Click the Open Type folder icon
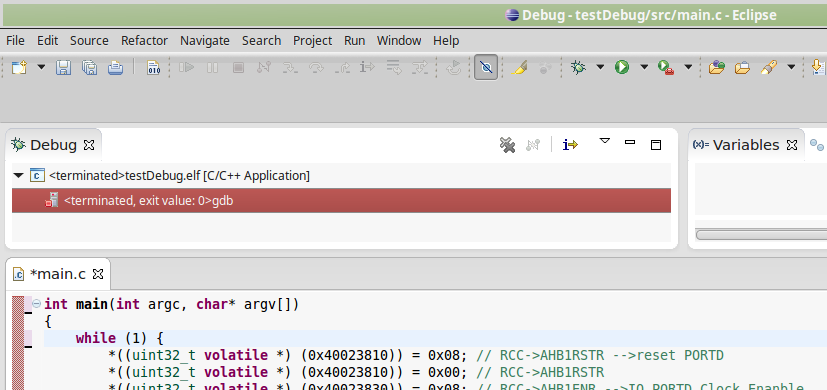Screen dimensions: 827x390 click(717, 68)
